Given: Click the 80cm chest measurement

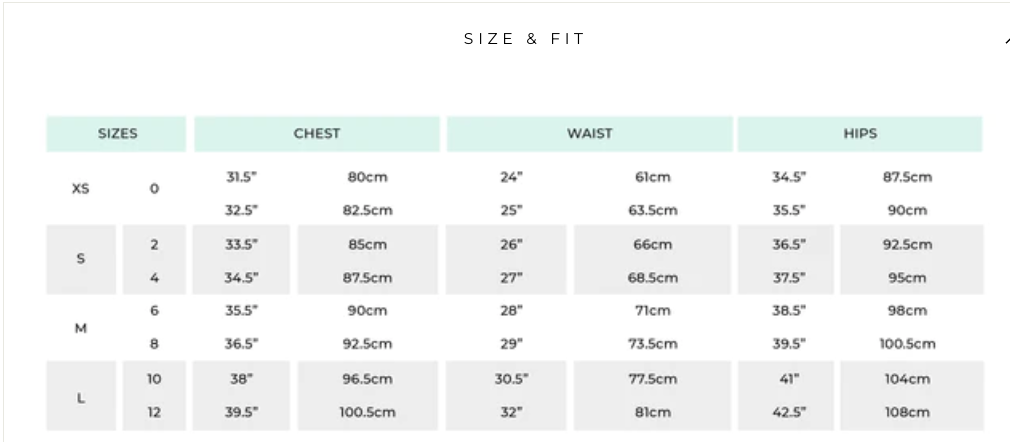Looking at the screenshot, I should pos(367,177).
